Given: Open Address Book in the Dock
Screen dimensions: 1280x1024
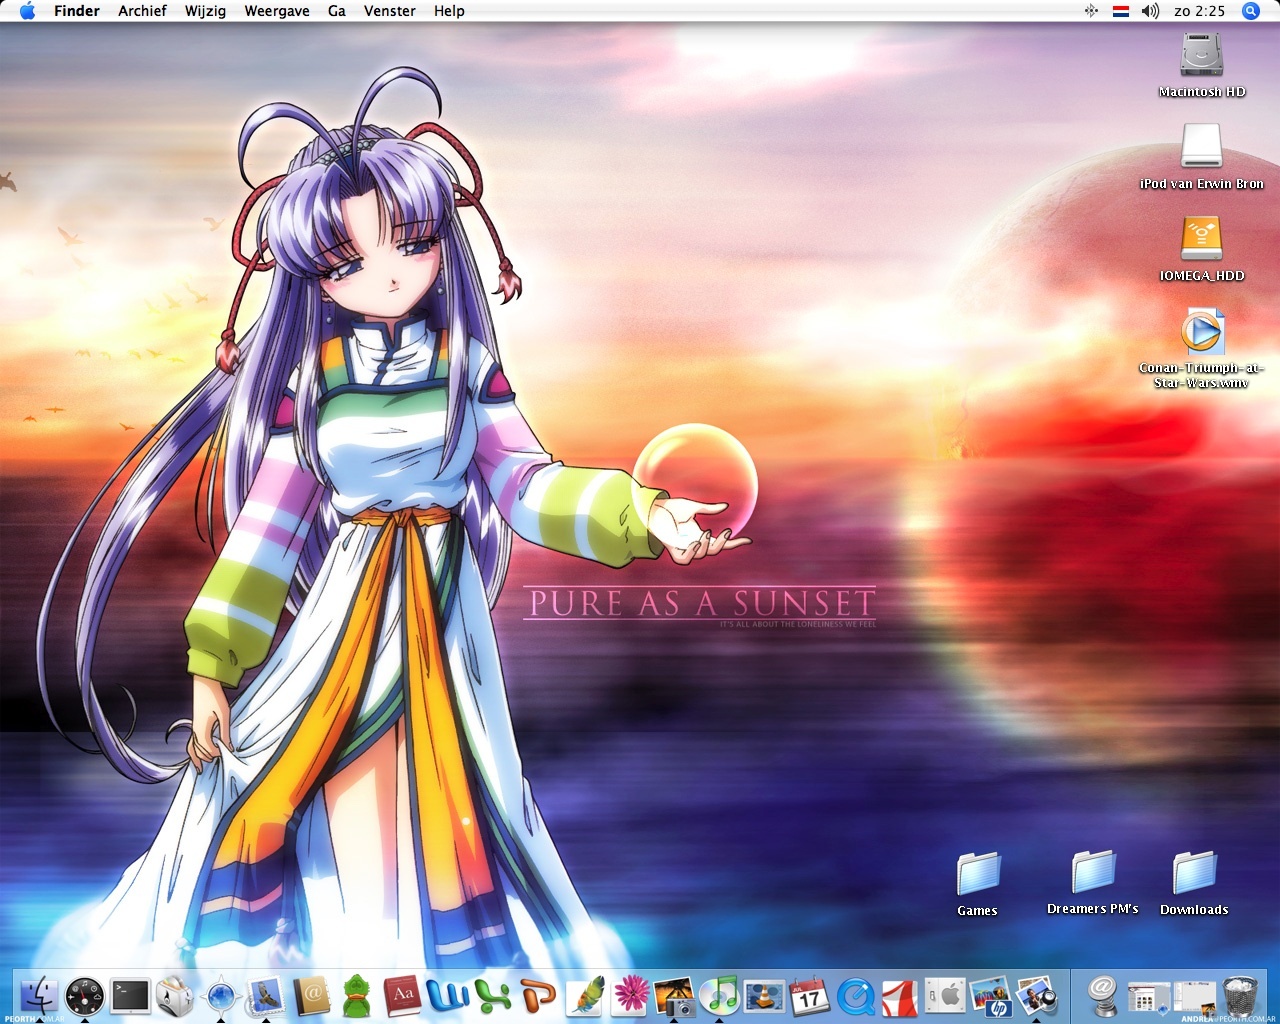Looking at the screenshot, I should click(312, 996).
